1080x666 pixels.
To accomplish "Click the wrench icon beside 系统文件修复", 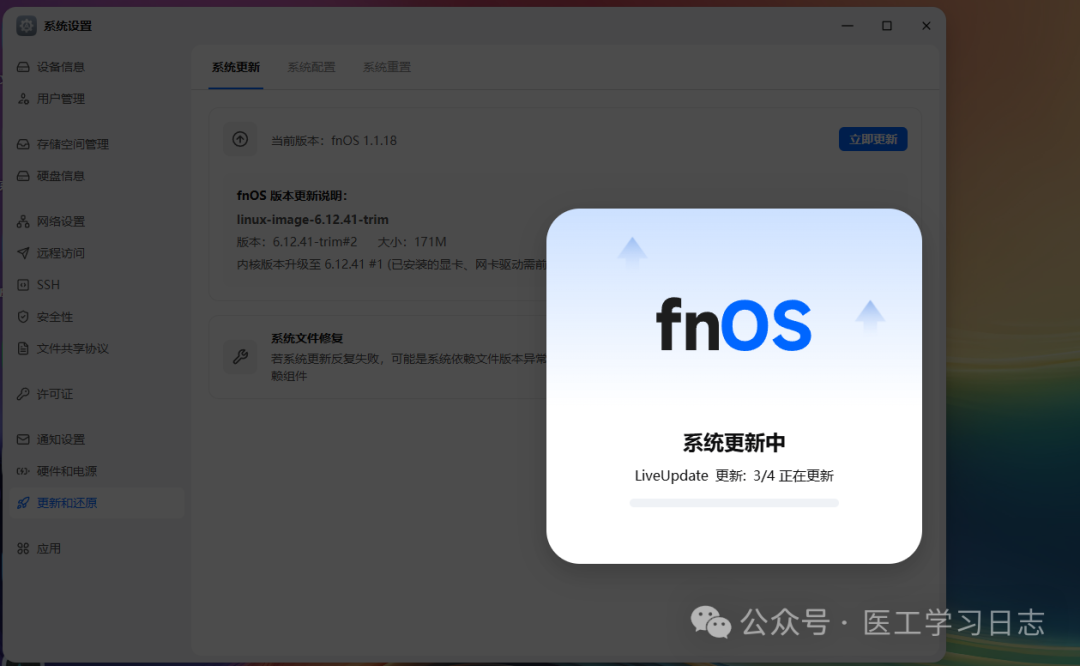I will (x=240, y=356).
